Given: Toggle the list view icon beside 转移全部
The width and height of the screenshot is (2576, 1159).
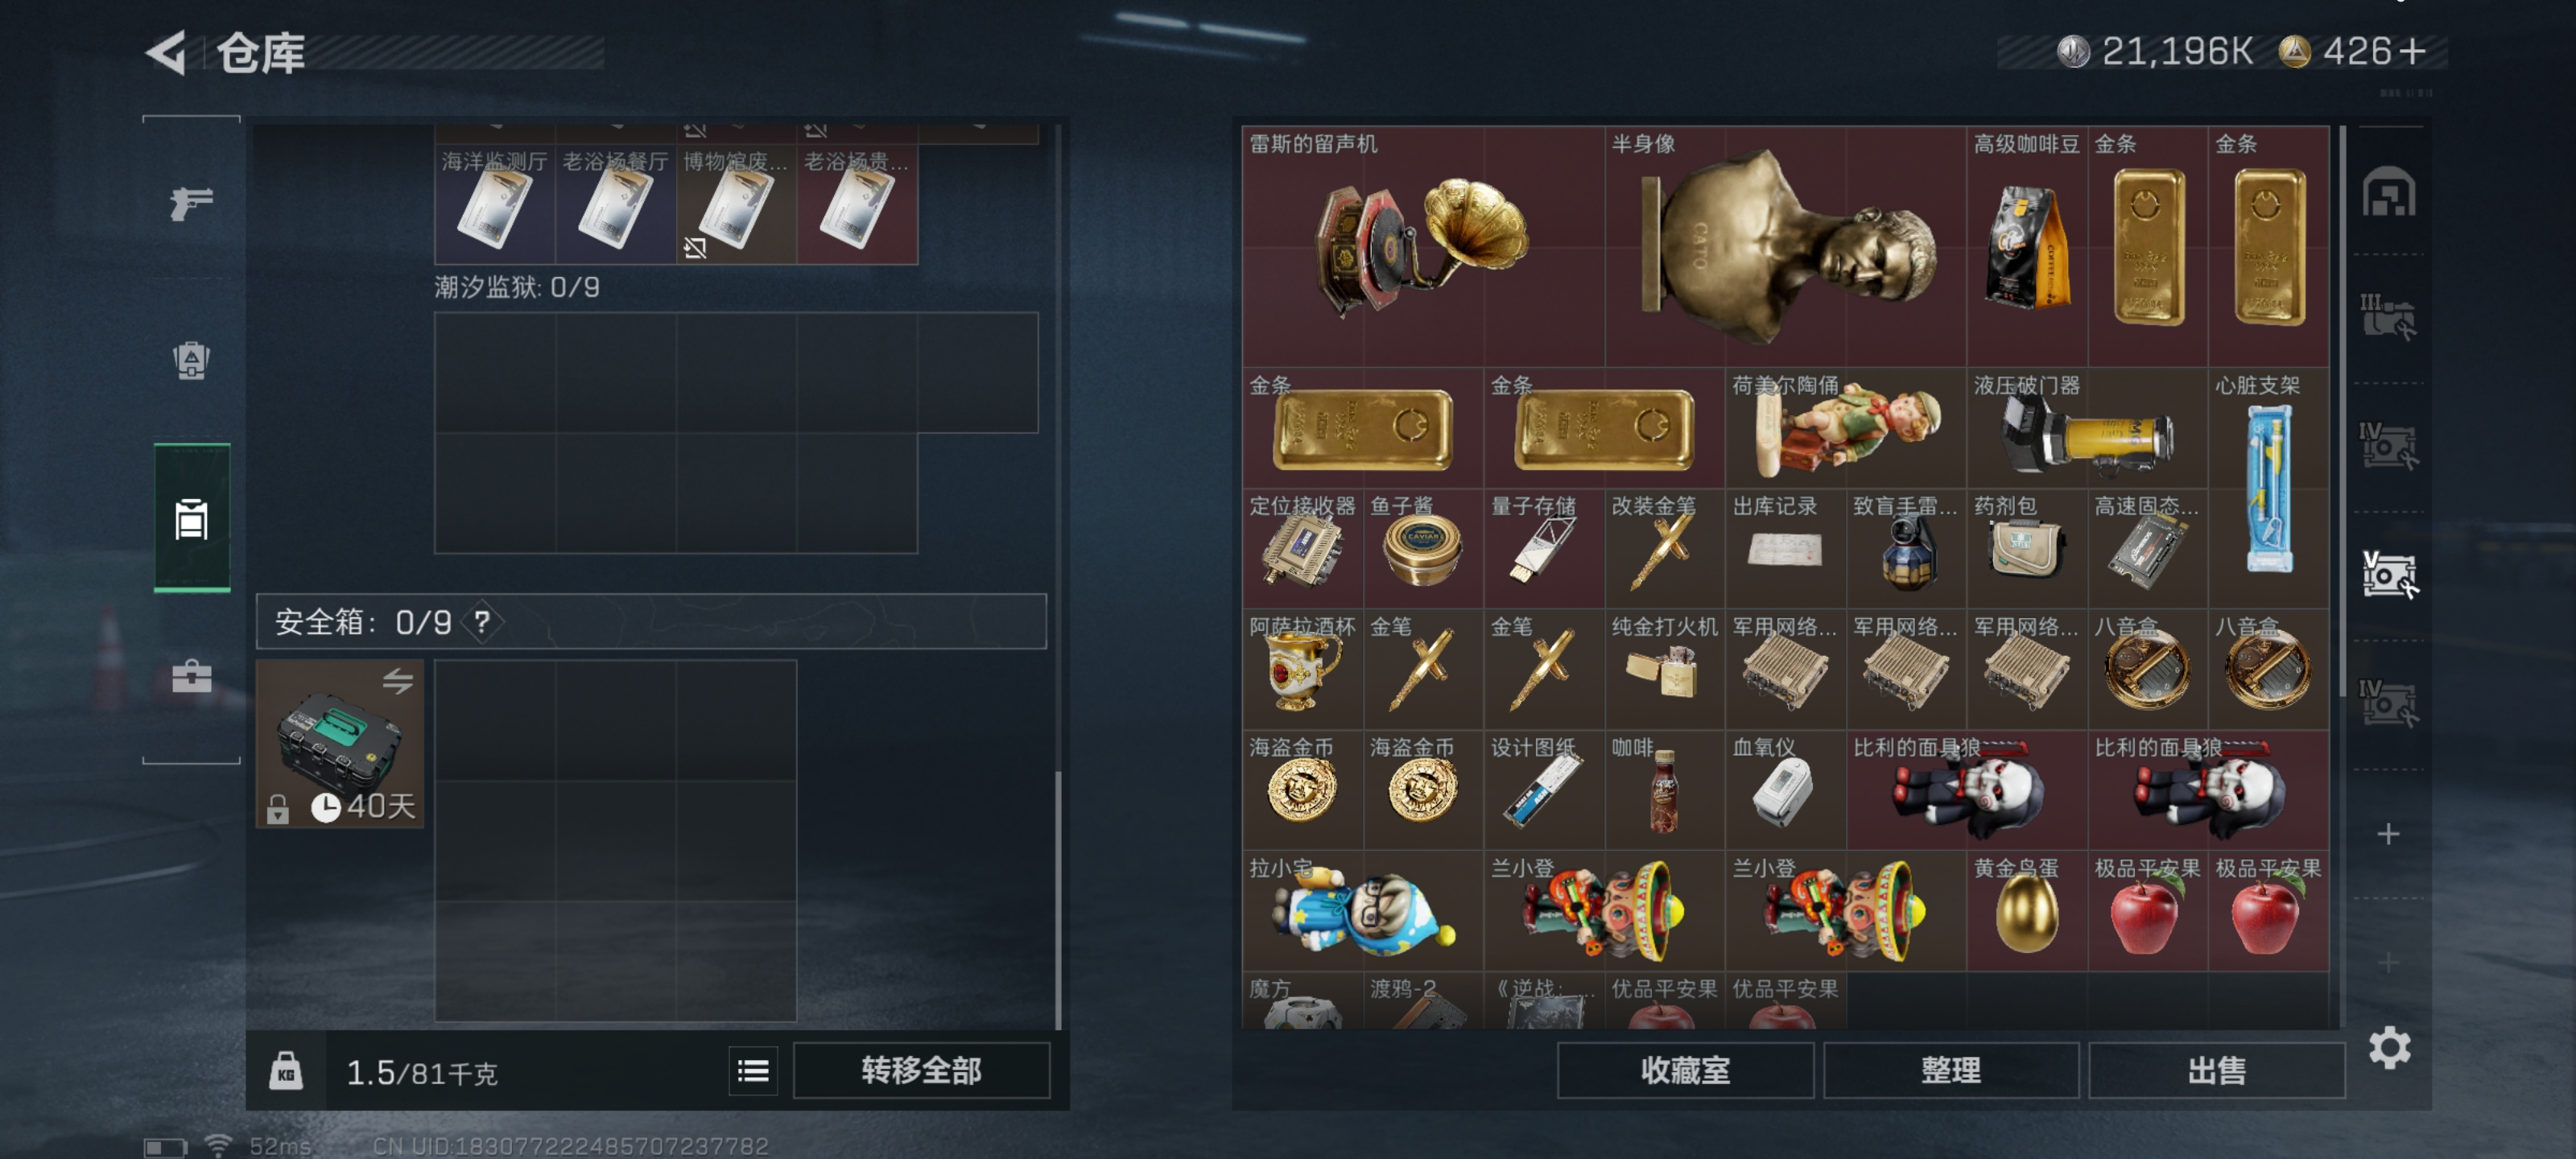Looking at the screenshot, I should 753,1071.
